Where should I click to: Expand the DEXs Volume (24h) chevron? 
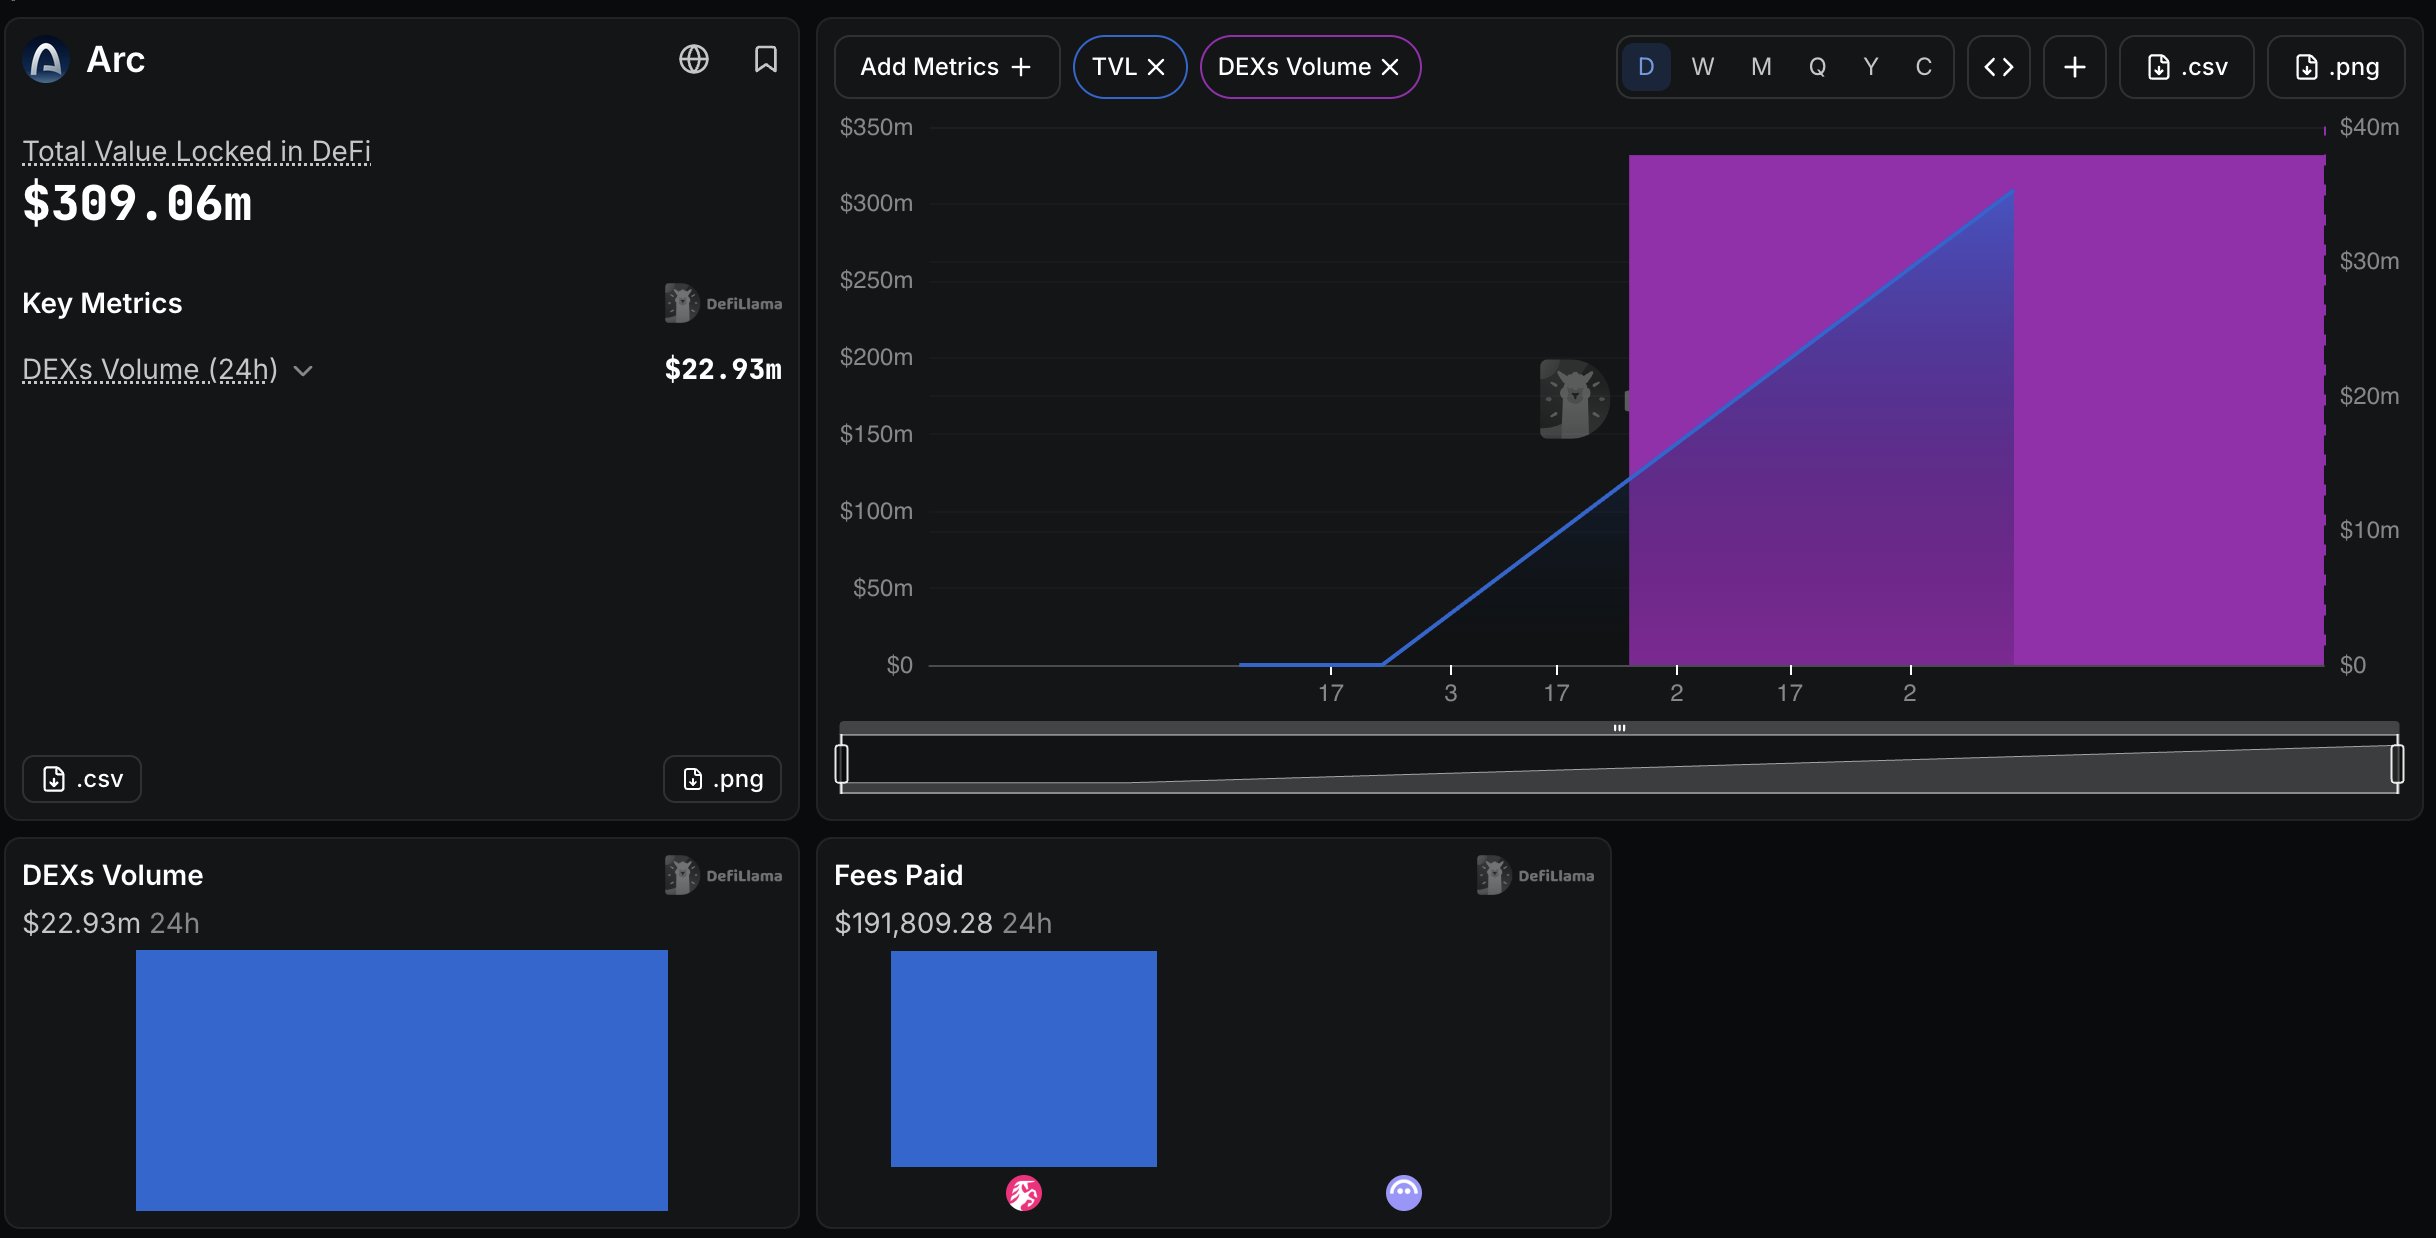coord(303,371)
